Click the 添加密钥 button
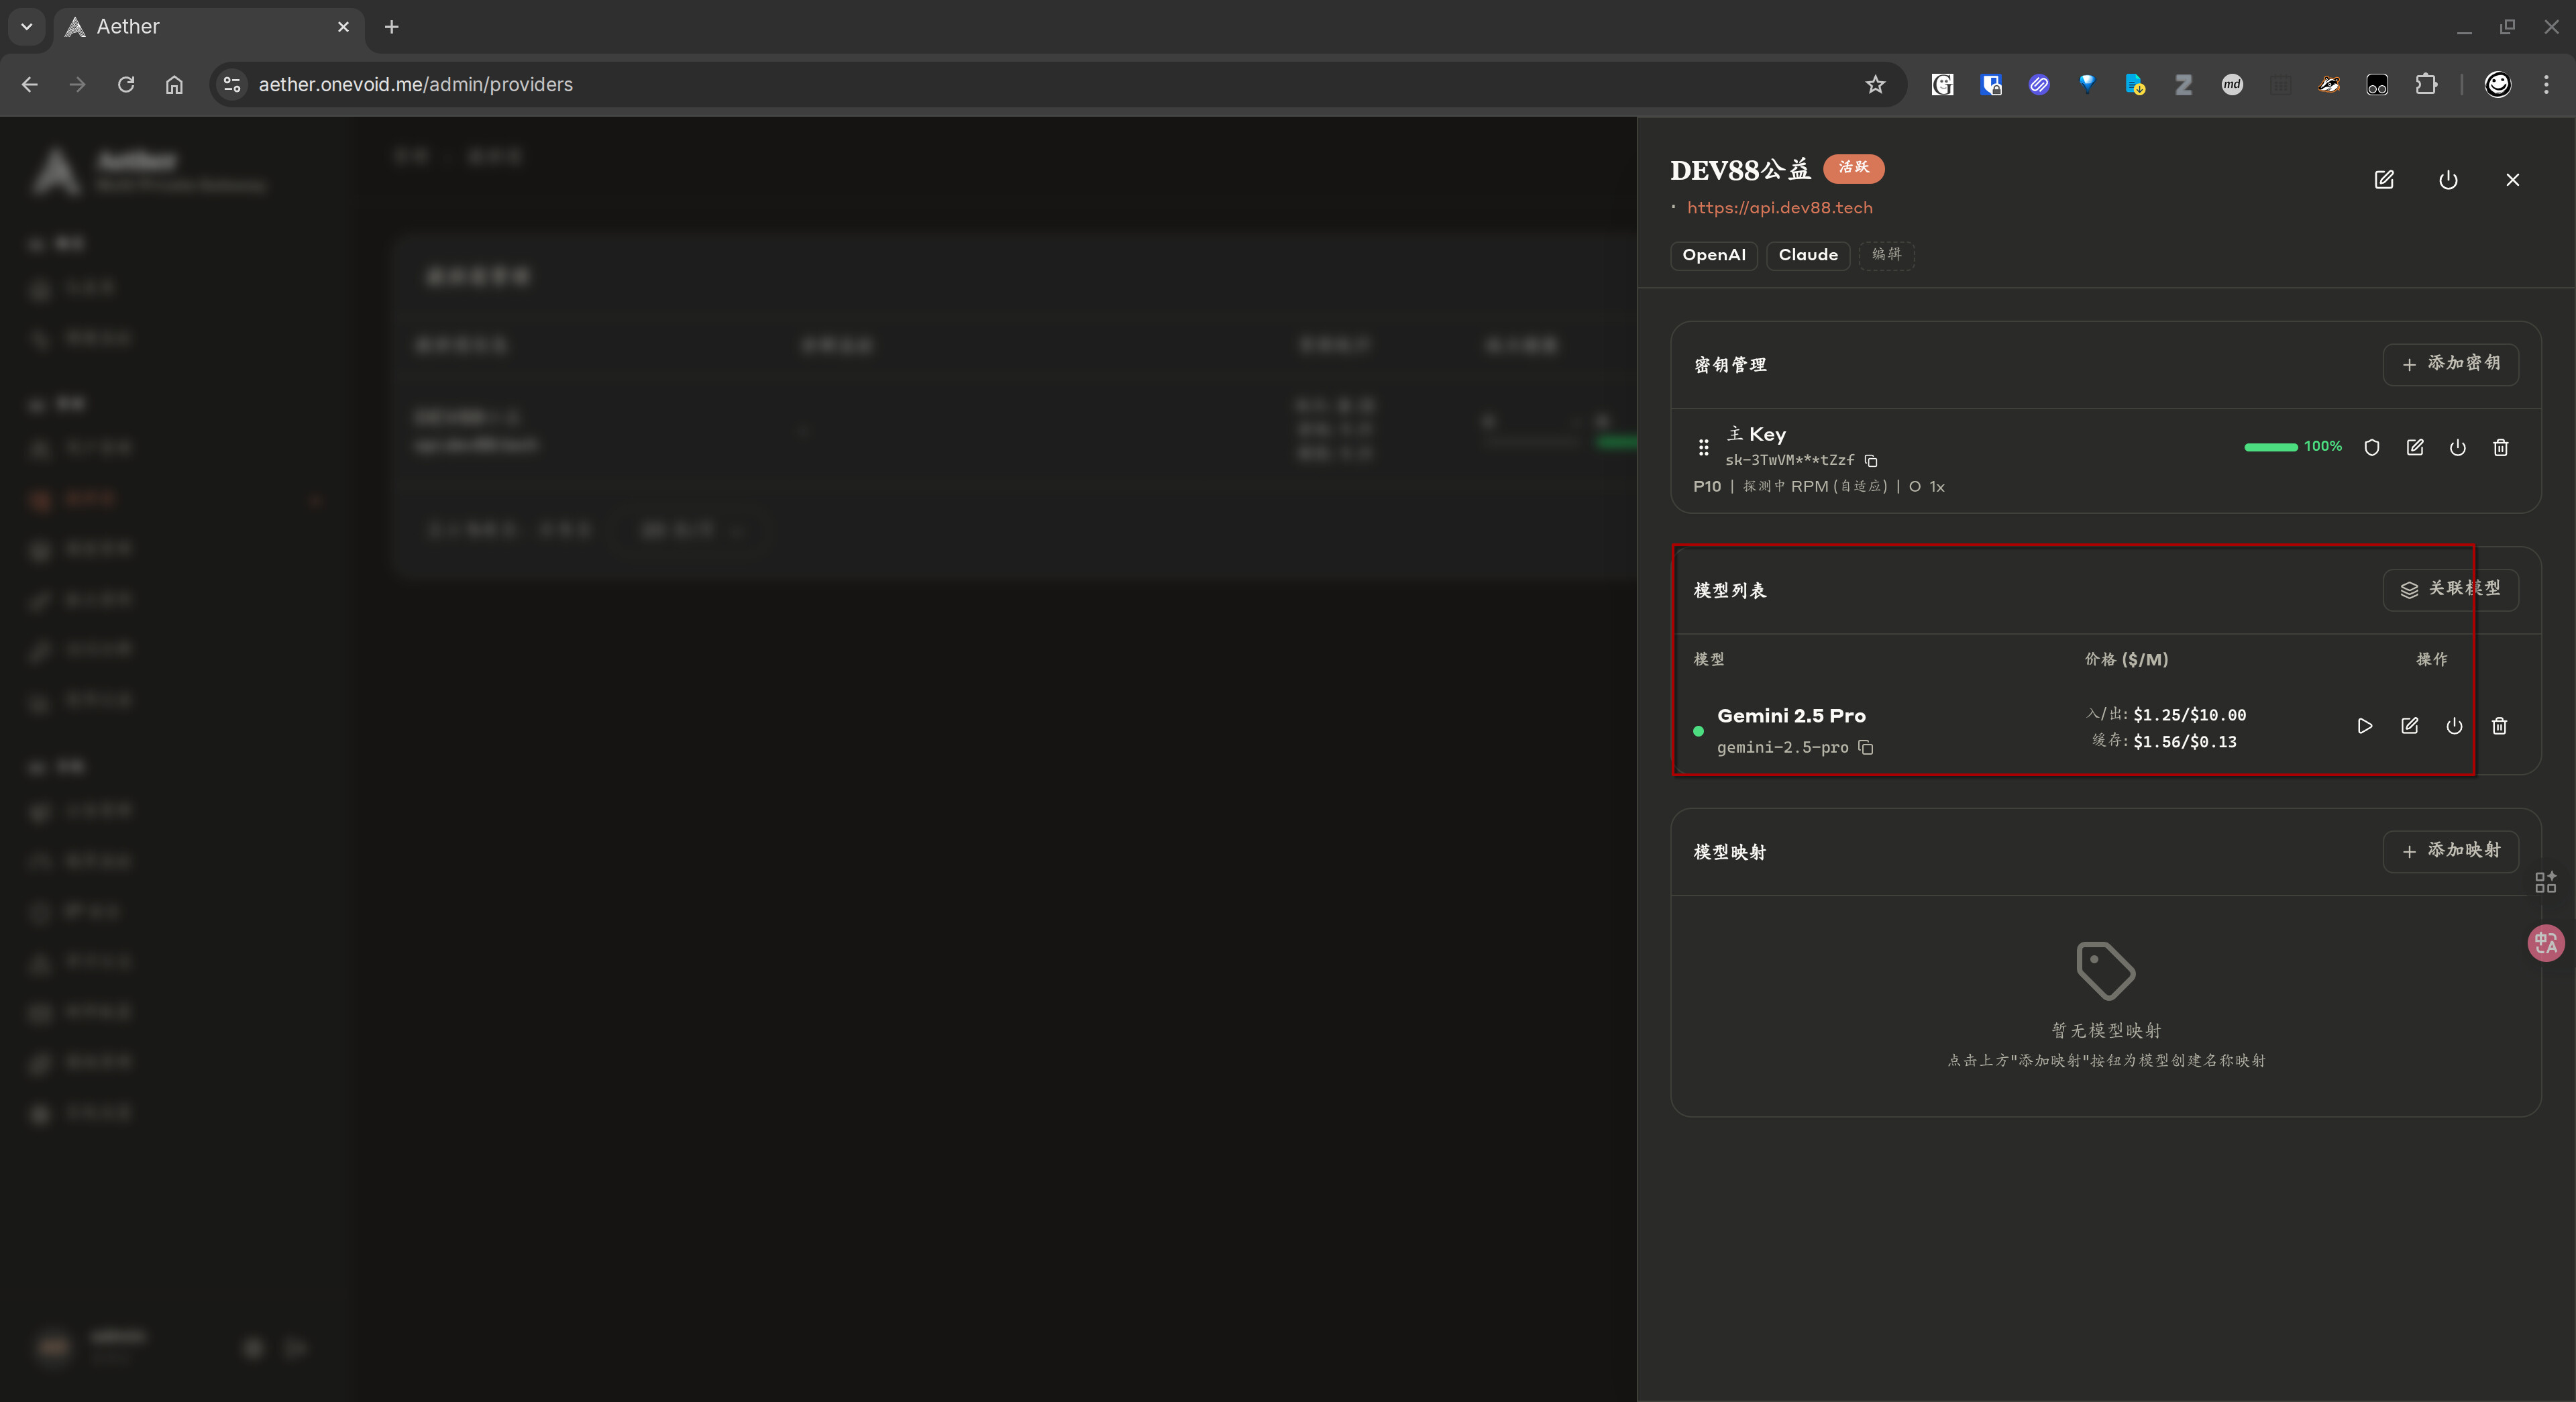The width and height of the screenshot is (2576, 1402). [x=2450, y=364]
